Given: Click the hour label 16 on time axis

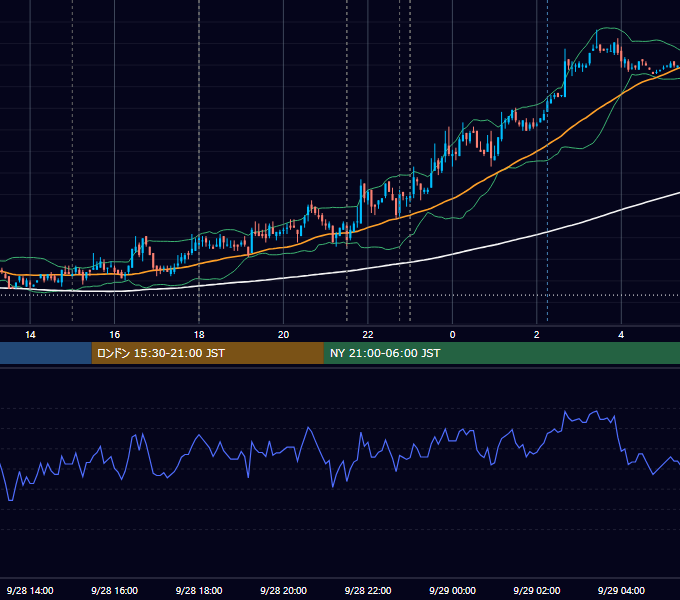Looking at the screenshot, I should [x=114, y=335].
